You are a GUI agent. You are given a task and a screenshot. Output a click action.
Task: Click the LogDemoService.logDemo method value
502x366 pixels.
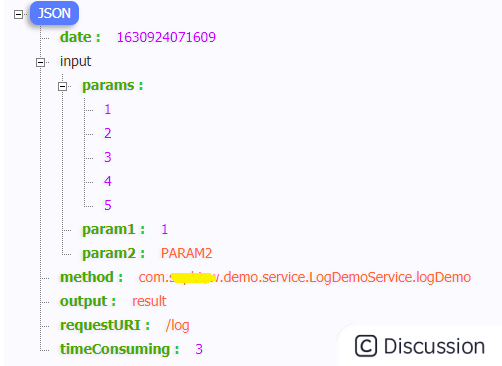tap(304, 277)
